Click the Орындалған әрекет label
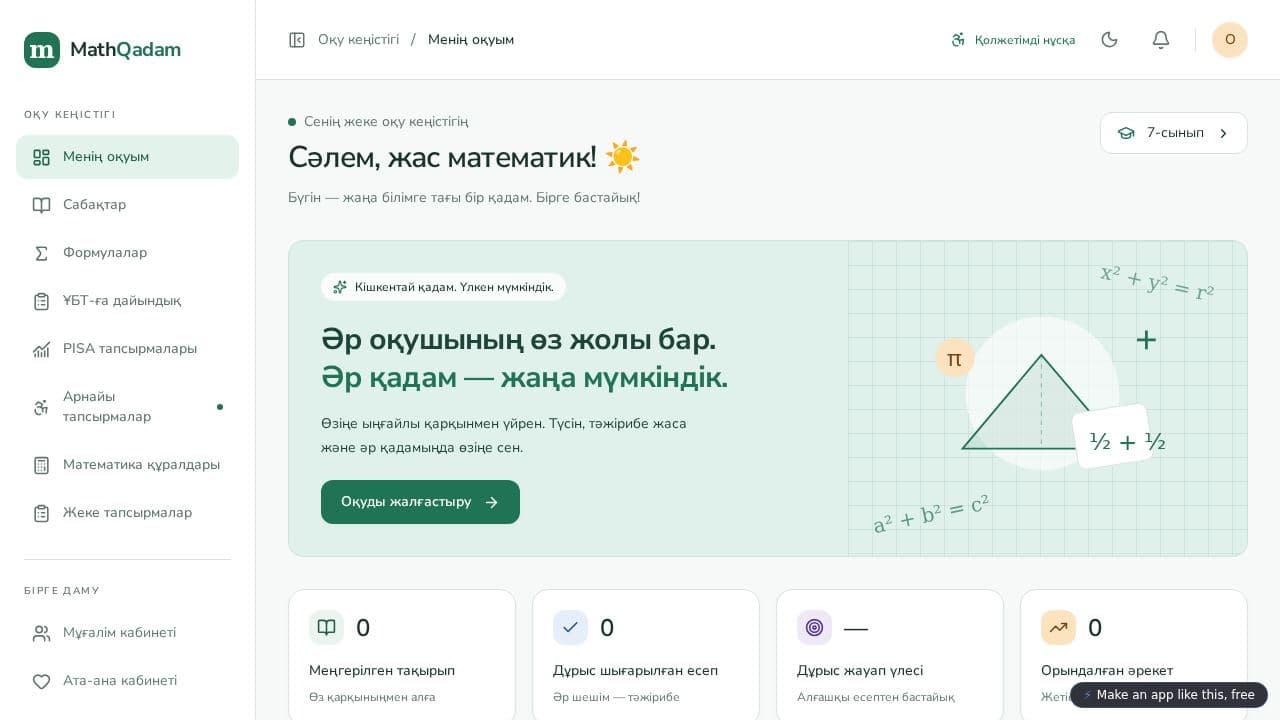1280x720 pixels. tap(1107, 671)
